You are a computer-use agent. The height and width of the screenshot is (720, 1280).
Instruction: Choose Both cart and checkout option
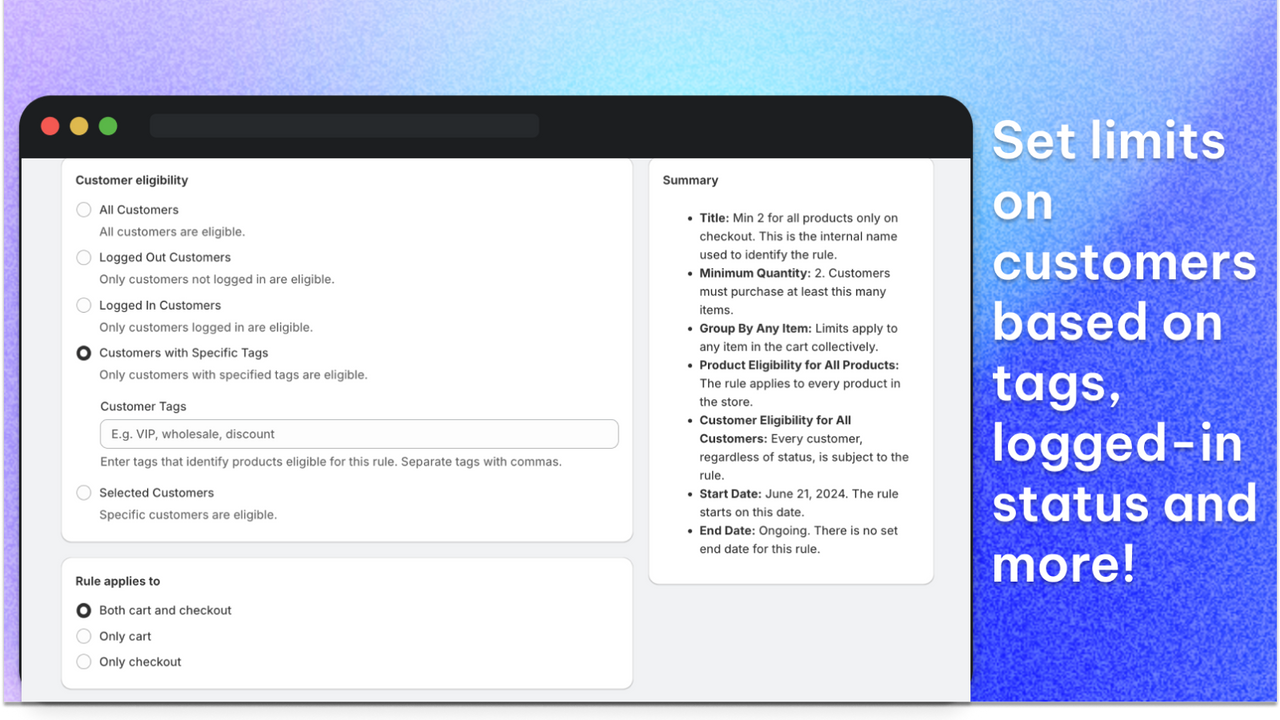[x=83, y=610]
